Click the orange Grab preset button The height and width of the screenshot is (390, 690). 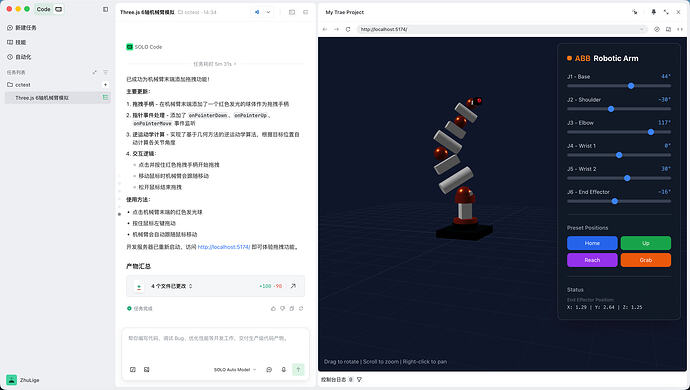click(646, 260)
